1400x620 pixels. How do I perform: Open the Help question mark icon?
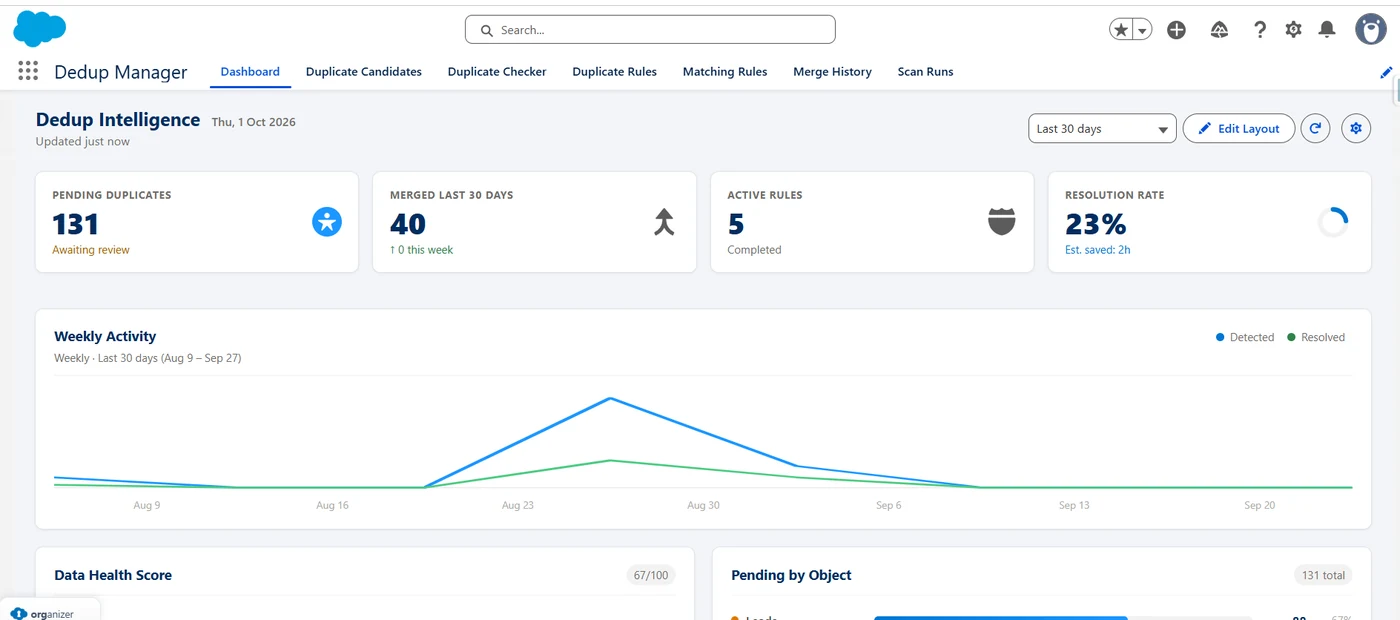pos(1260,30)
